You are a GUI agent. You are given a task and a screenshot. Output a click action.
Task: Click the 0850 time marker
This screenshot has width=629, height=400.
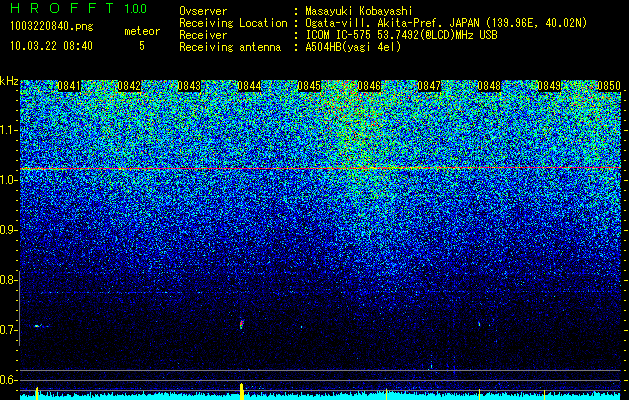609,86
